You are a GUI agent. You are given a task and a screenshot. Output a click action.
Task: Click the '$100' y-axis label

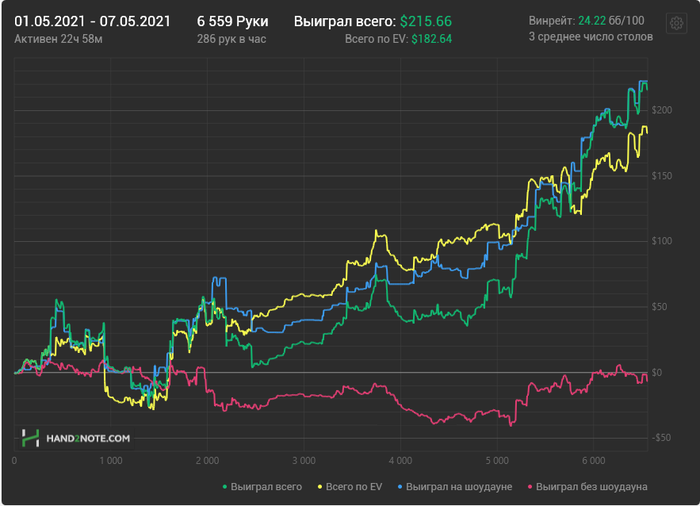click(x=662, y=241)
